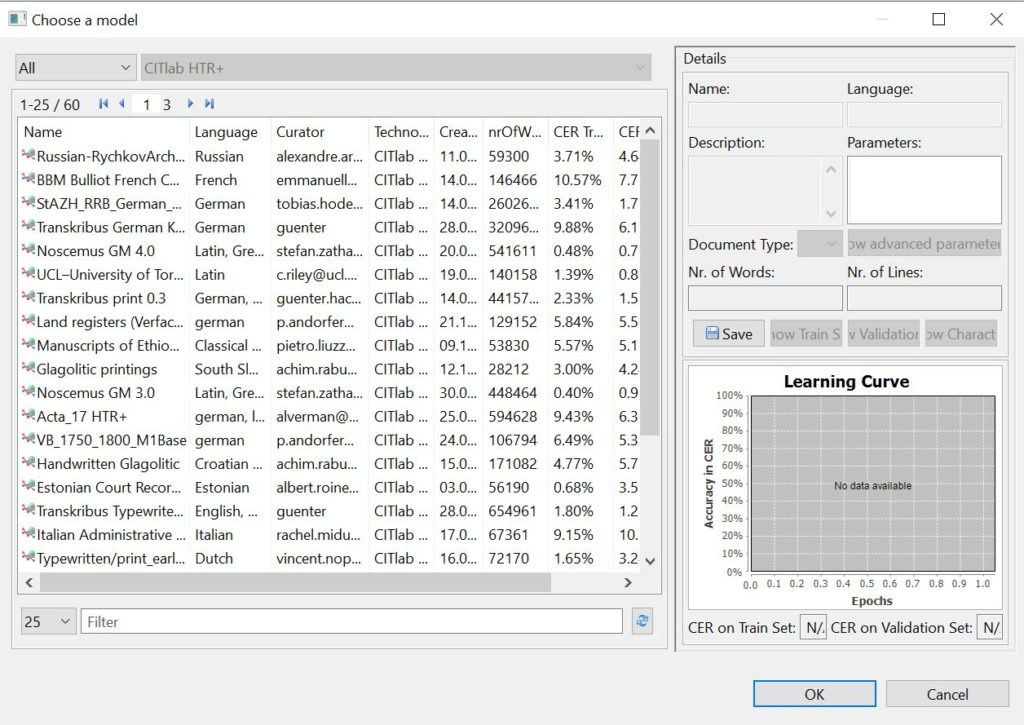Click model icon of Italian Administrative row

tap(28, 534)
